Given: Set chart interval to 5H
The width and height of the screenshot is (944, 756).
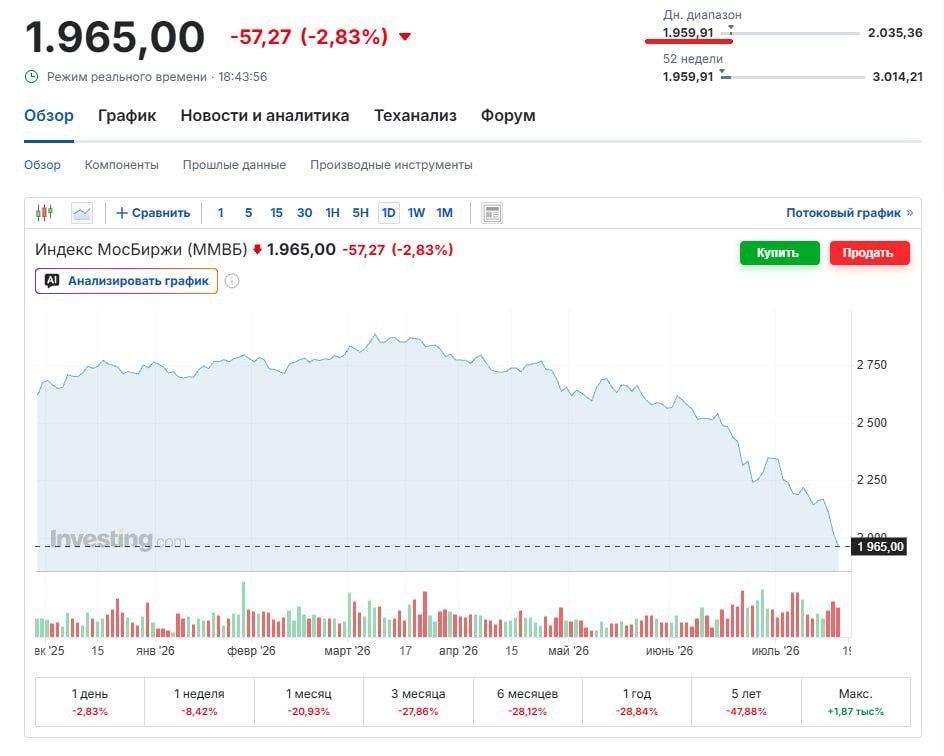Looking at the screenshot, I should pos(360,212).
